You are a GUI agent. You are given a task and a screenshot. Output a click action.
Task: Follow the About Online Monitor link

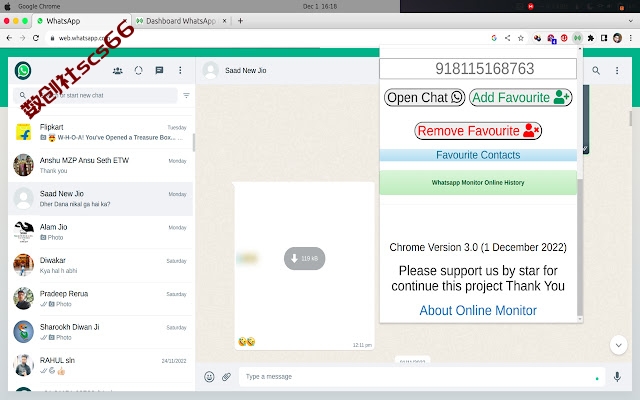pyautogui.click(x=478, y=311)
